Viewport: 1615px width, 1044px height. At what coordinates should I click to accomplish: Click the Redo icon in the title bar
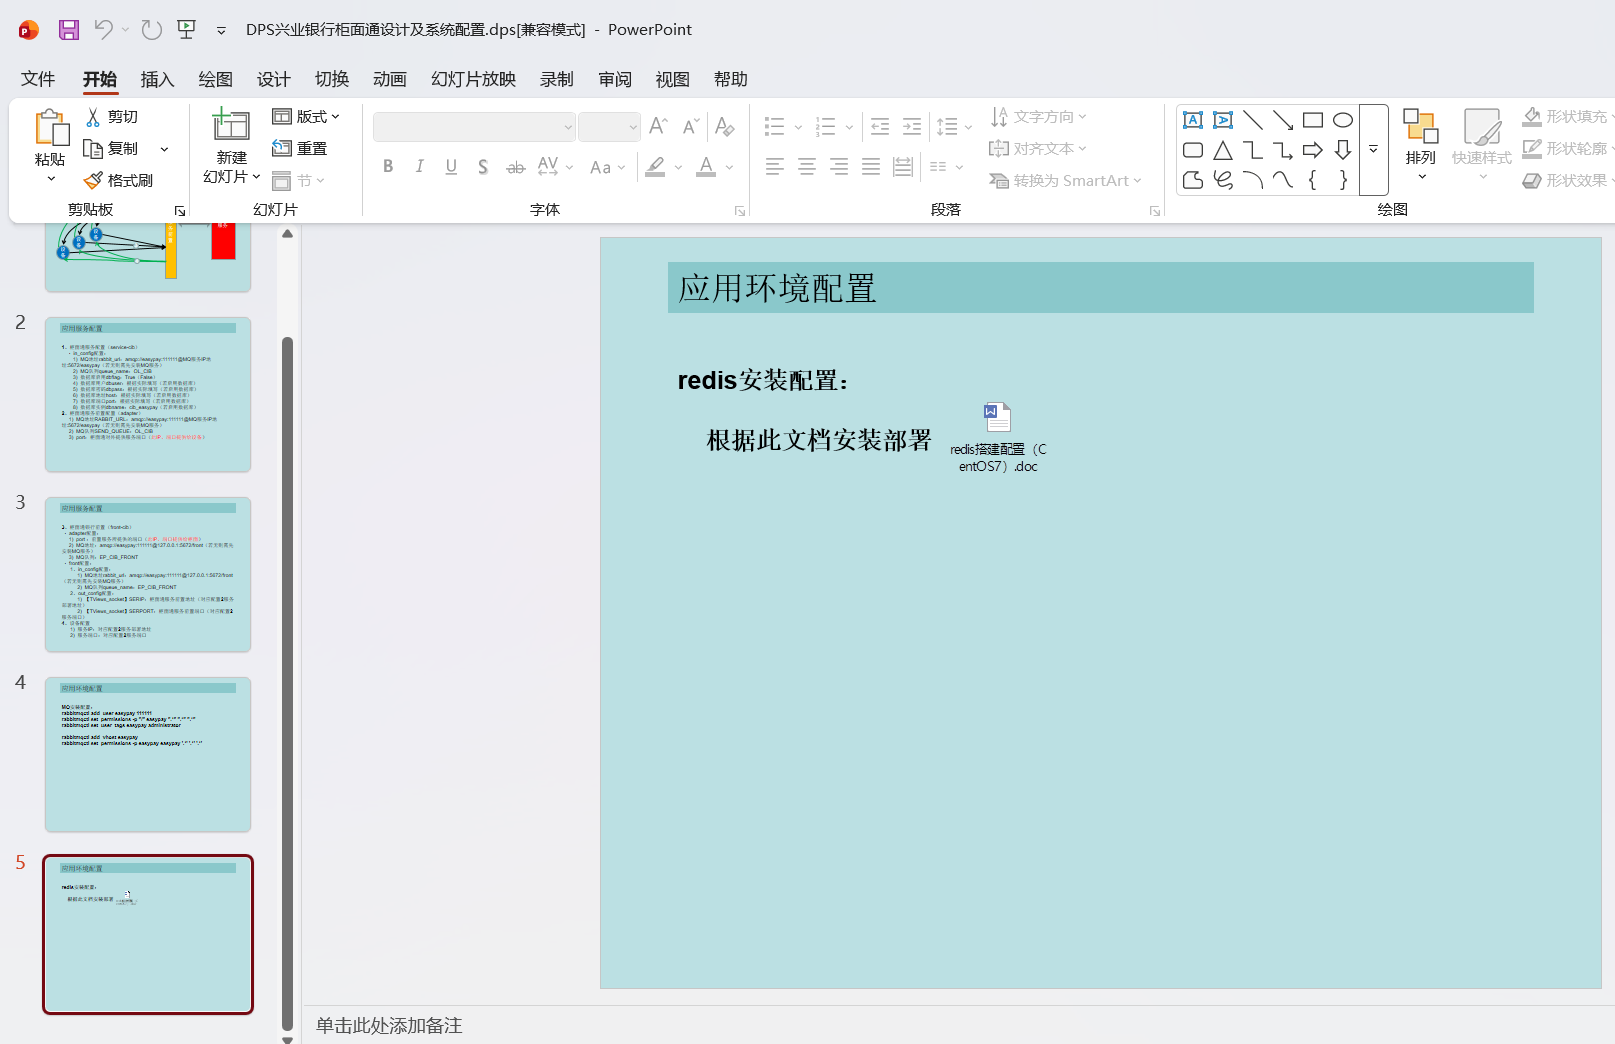[x=152, y=30]
